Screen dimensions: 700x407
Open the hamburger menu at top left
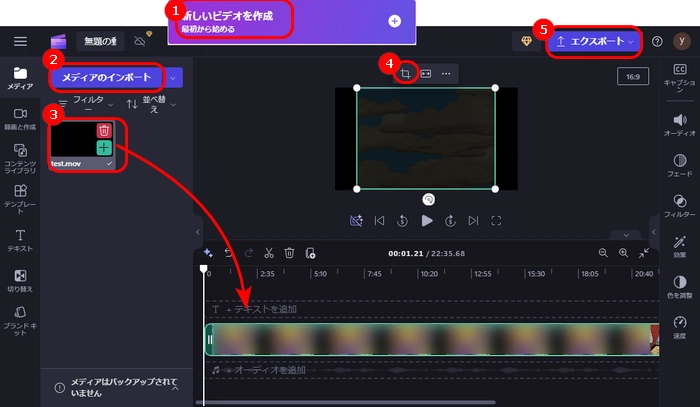point(21,41)
